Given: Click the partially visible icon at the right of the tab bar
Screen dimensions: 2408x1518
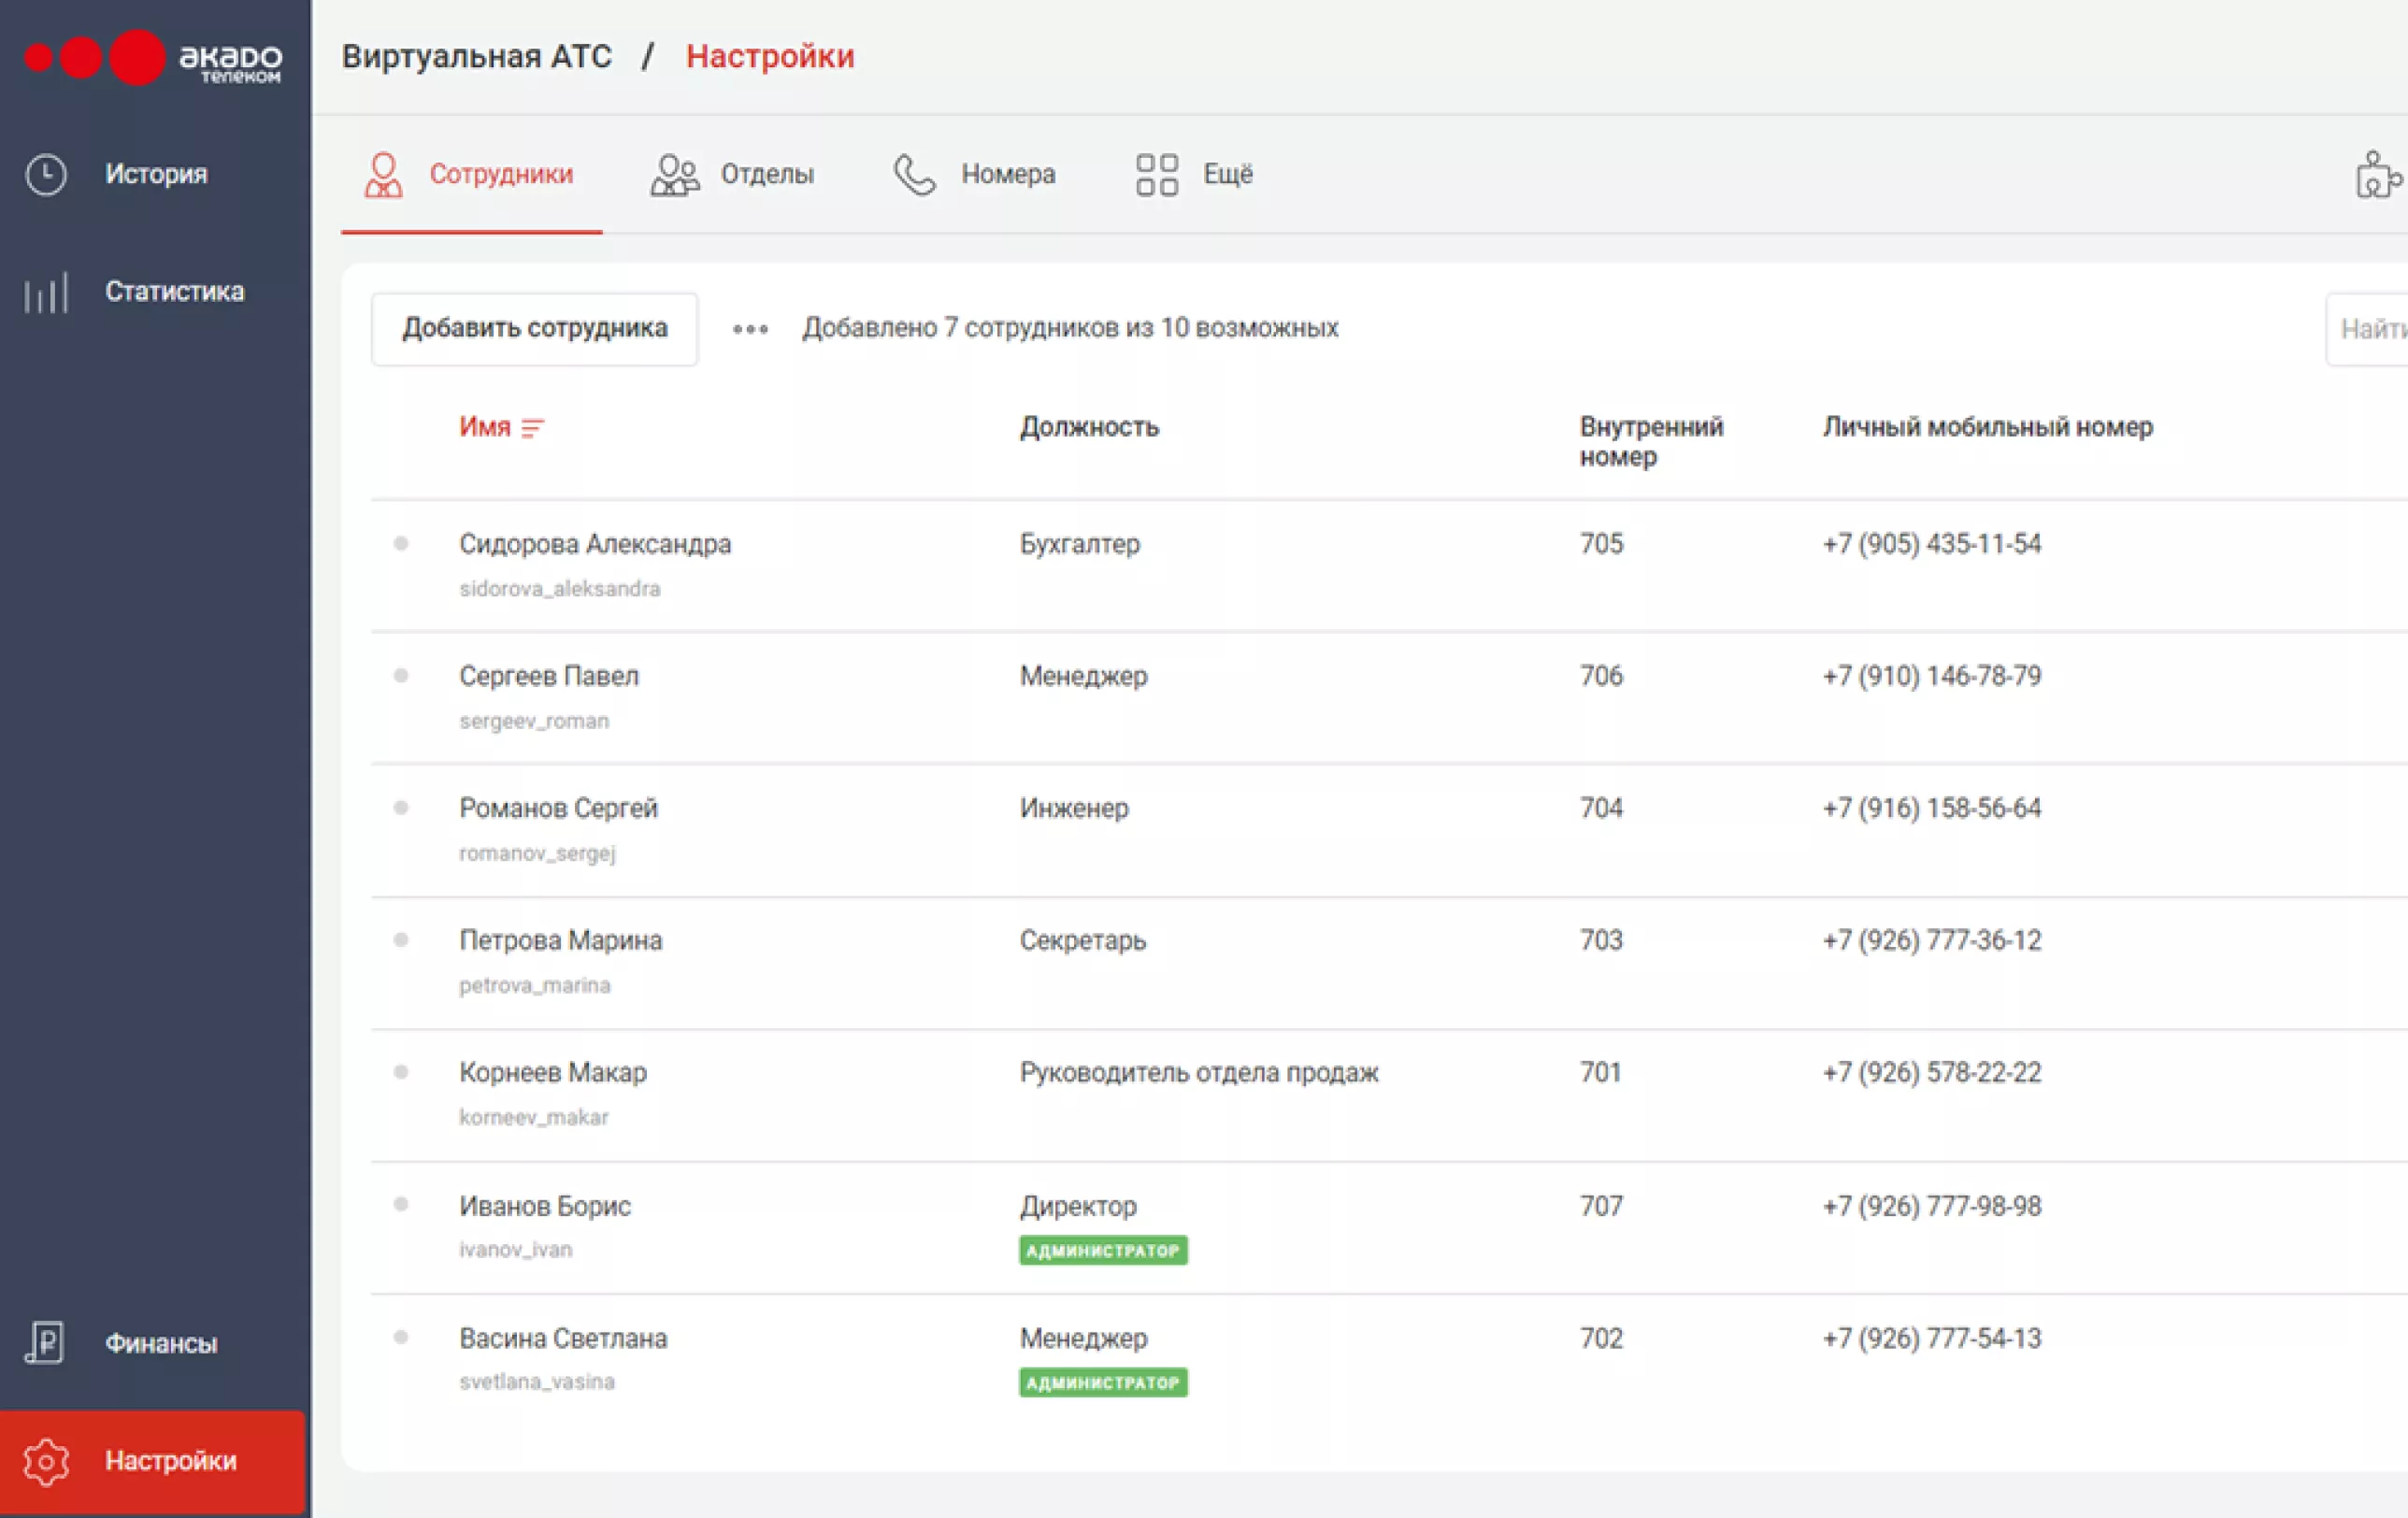Looking at the screenshot, I should click(2380, 174).
